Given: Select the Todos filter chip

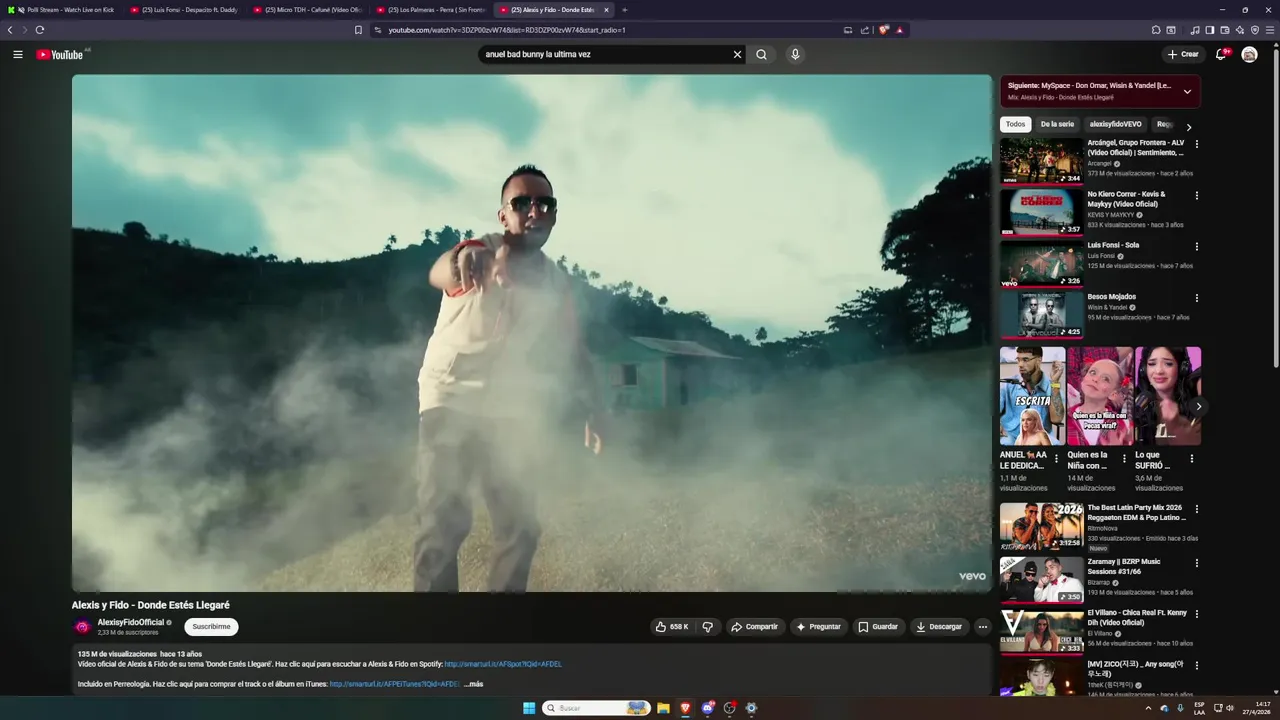Looking at the screenshot, I should point(1016,124).
